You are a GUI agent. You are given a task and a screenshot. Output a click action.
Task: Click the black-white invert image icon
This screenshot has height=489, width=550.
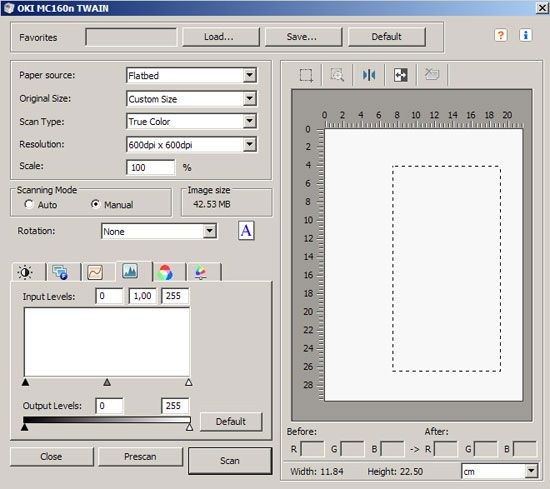pos(400,75)
